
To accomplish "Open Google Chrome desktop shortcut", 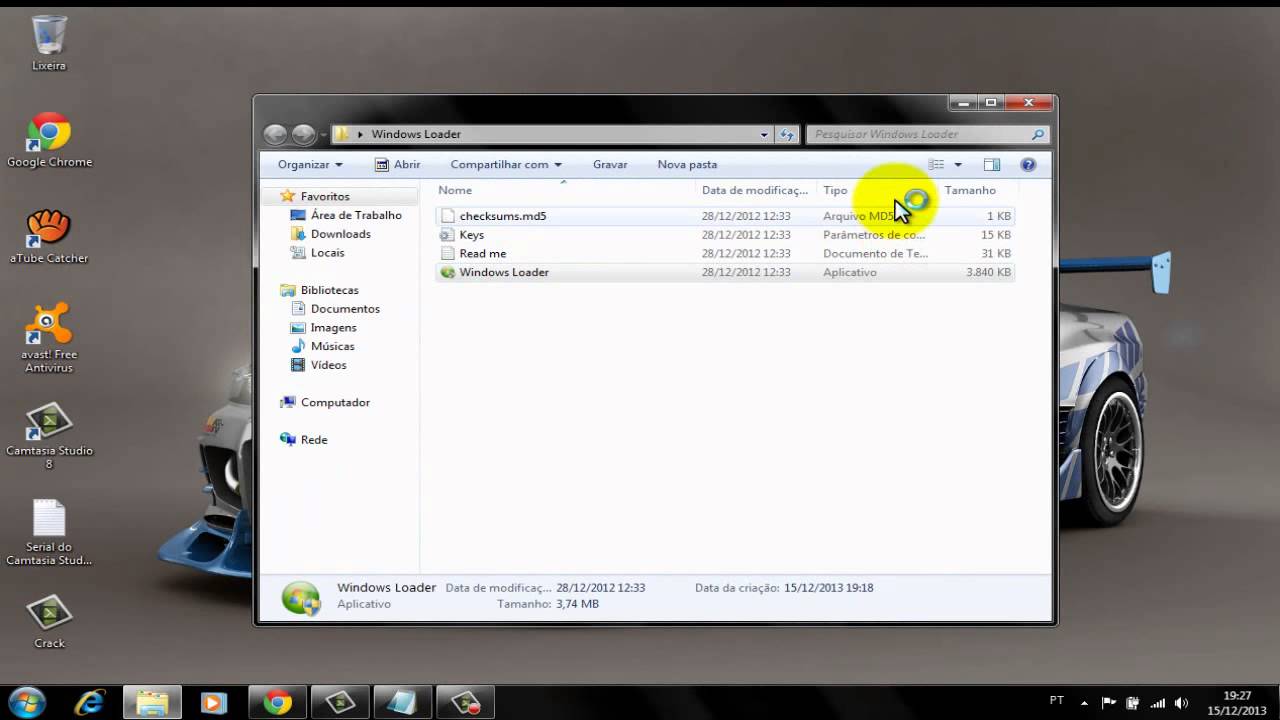I will click(x=49, y=140).
